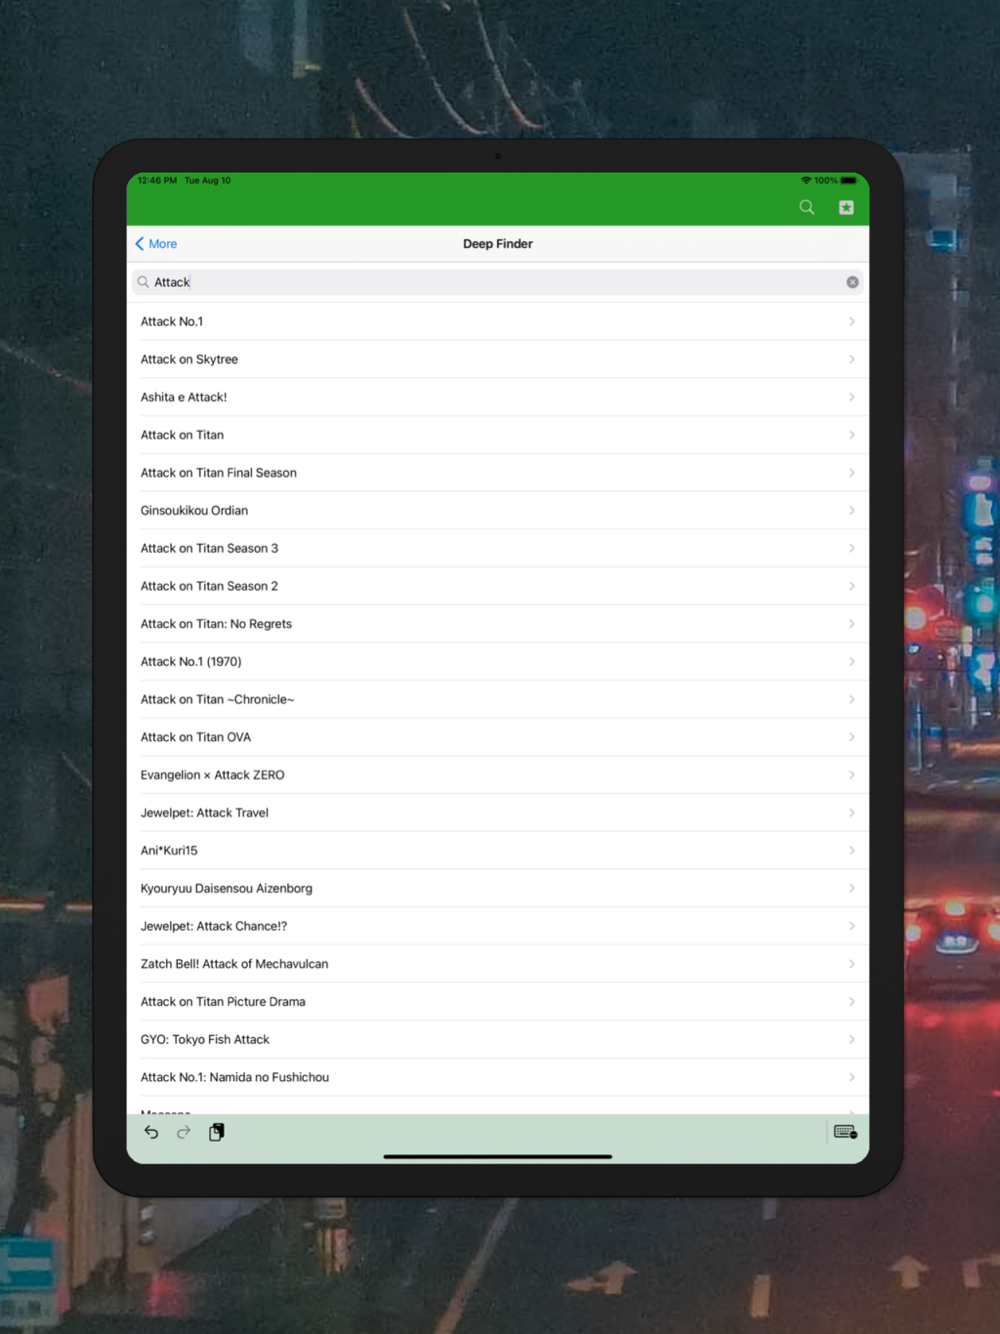
Task: Open Attack on Titan result
Action: click(x=498, y=435)
